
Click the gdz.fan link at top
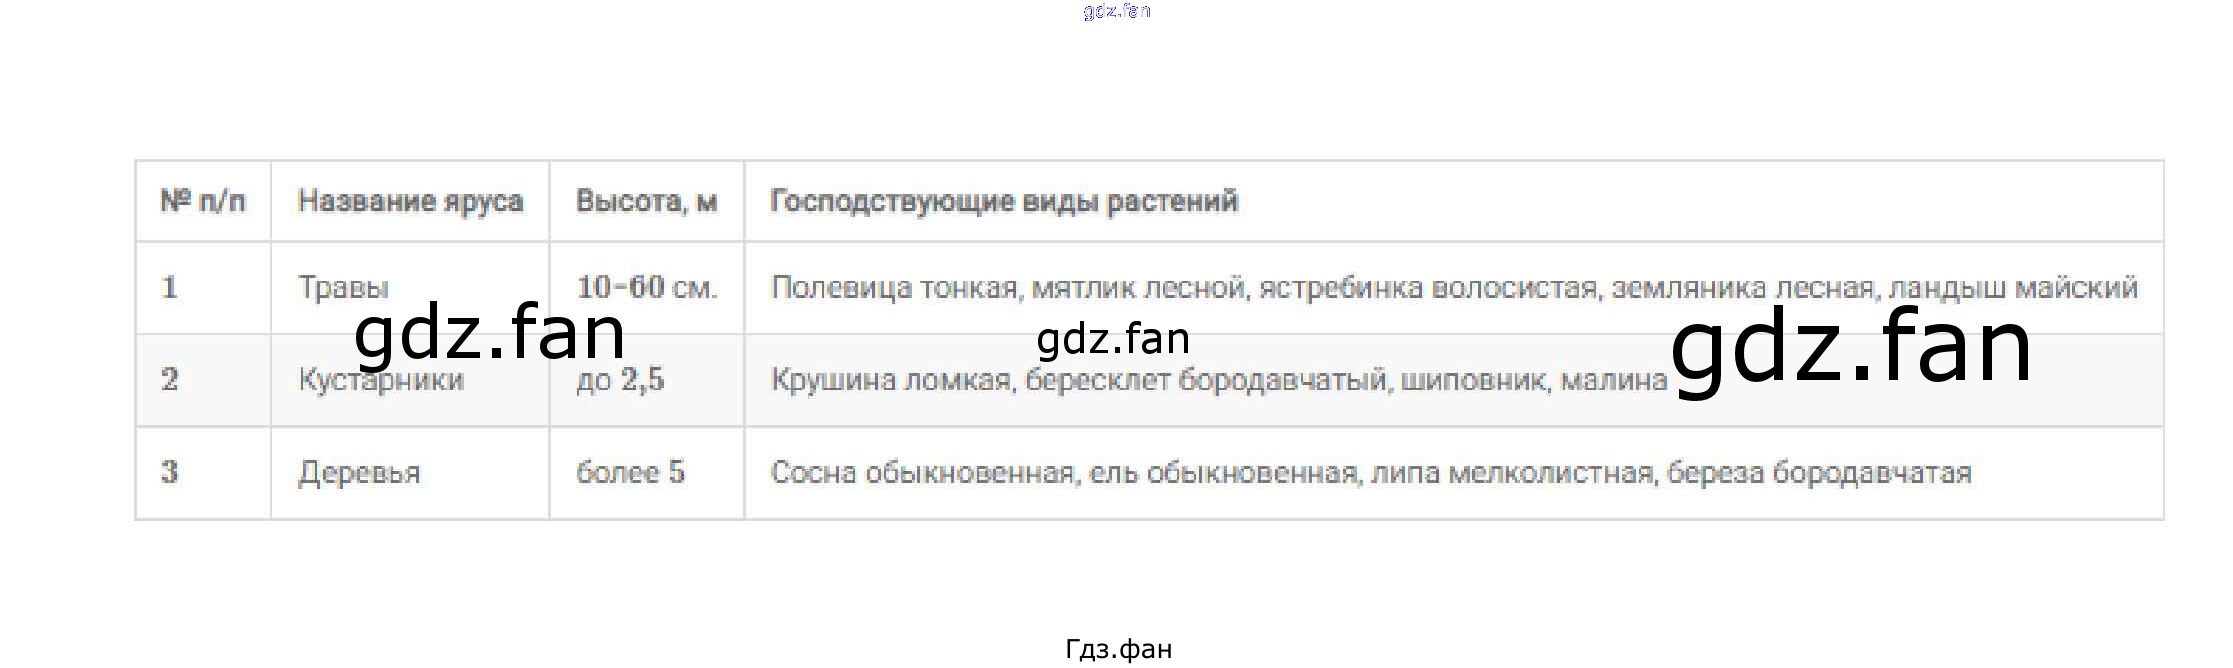pos(1116,11)
